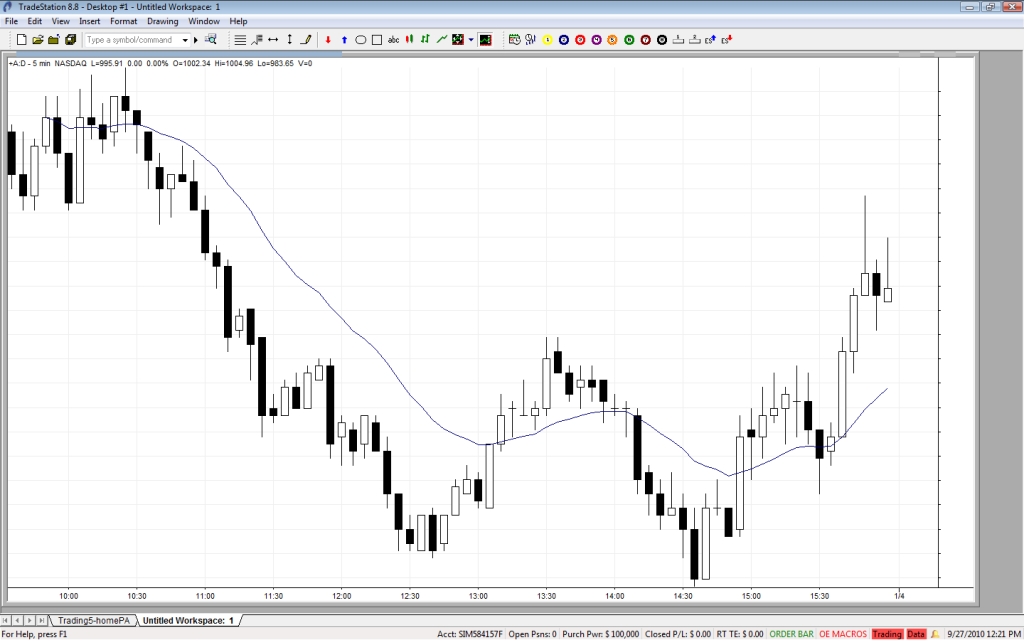Choose the abc text drawing tool
This screenshot has height=640, width=1024.
click(x=394, y=40)
